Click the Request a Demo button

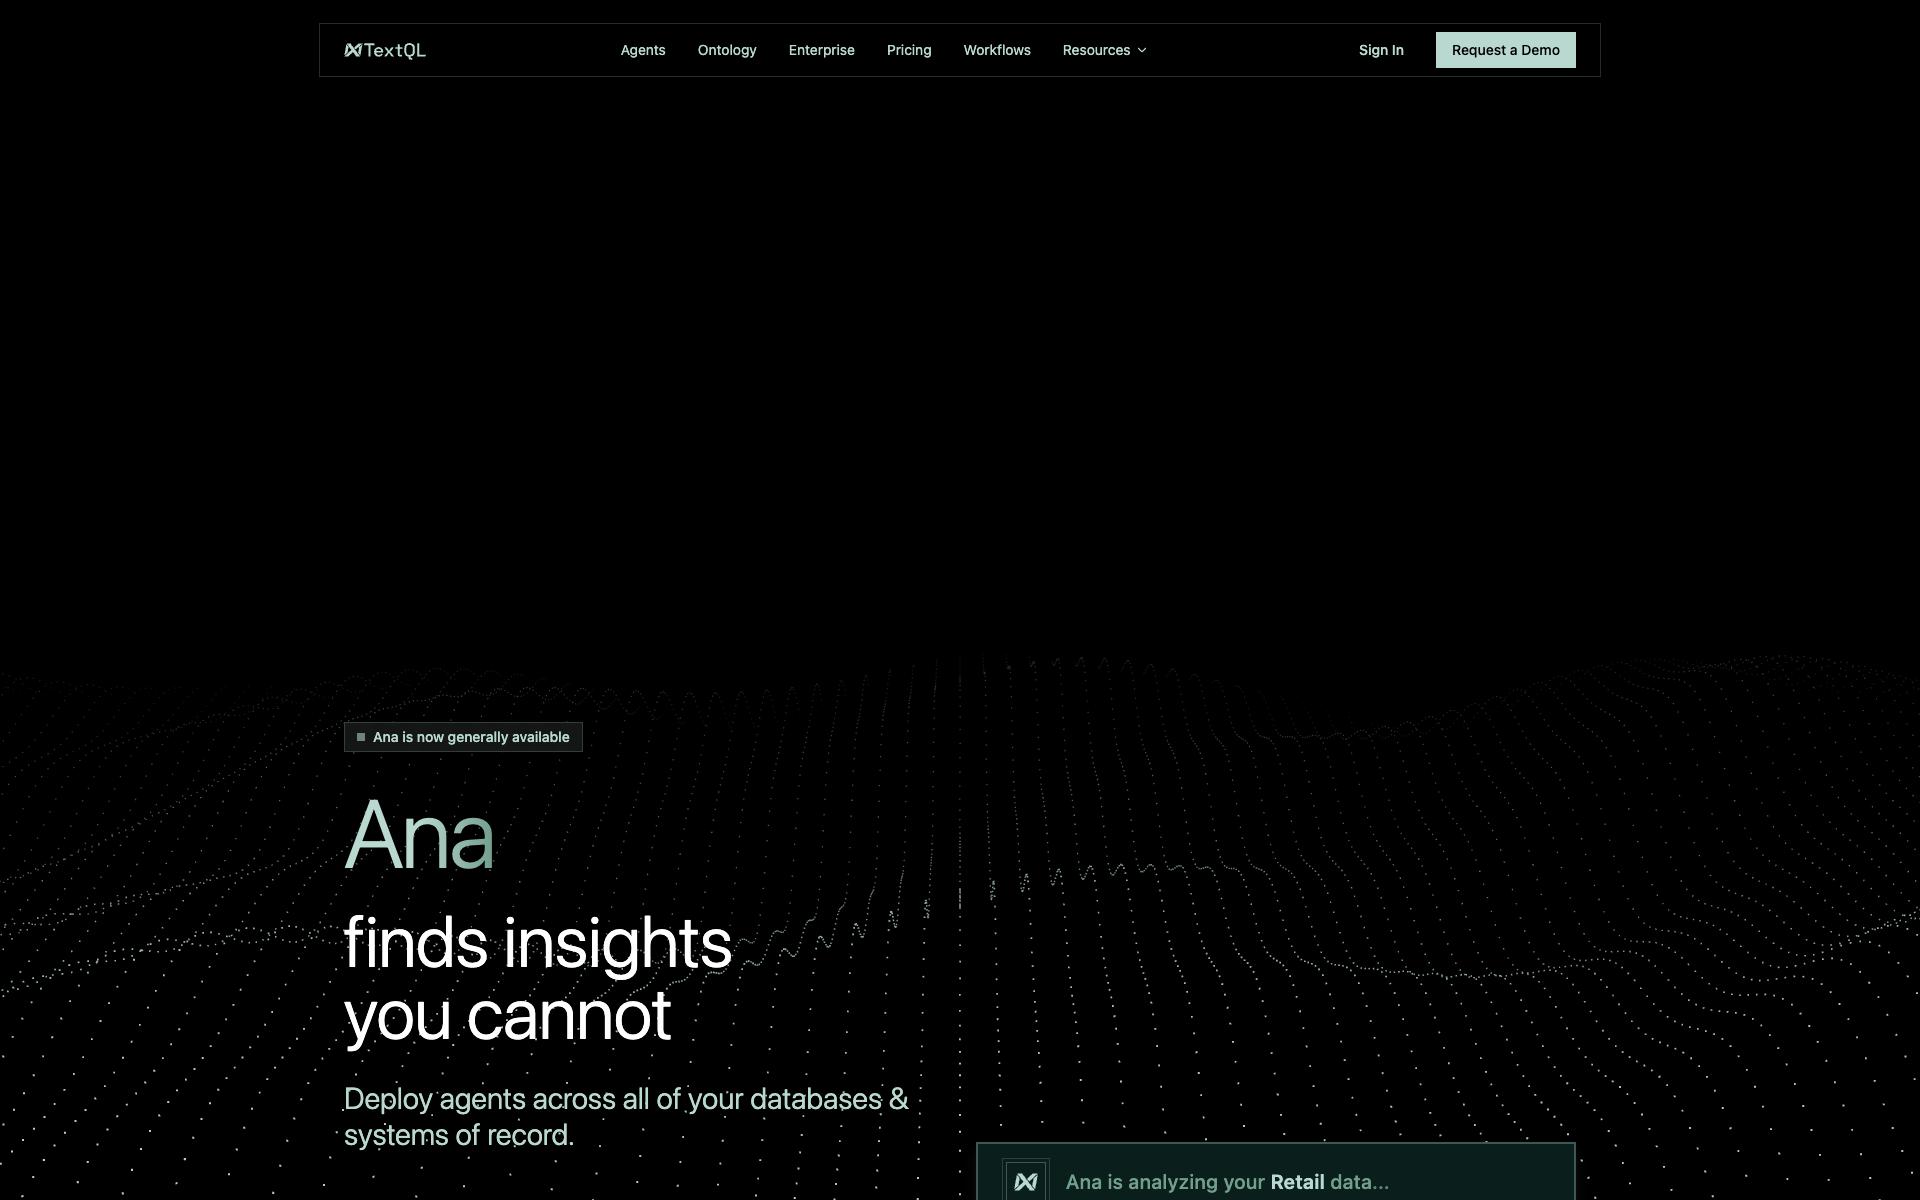(x=1506, y=50)
